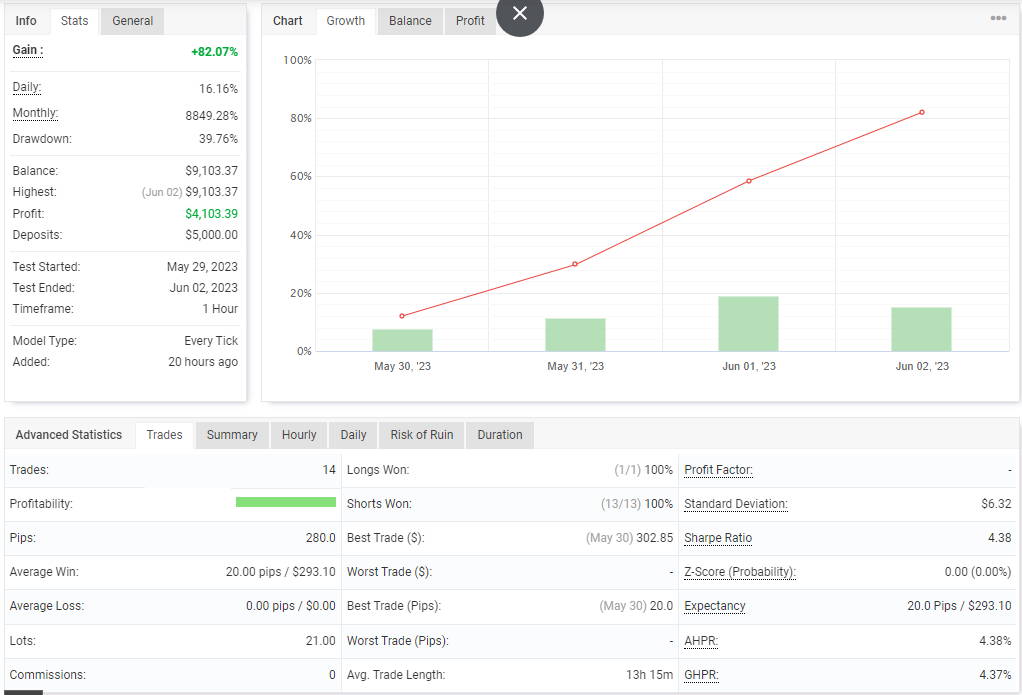The image size is (1022, 695).
Task: Open the Risk of Ruin tab
Action: click(x=422, y=435)
